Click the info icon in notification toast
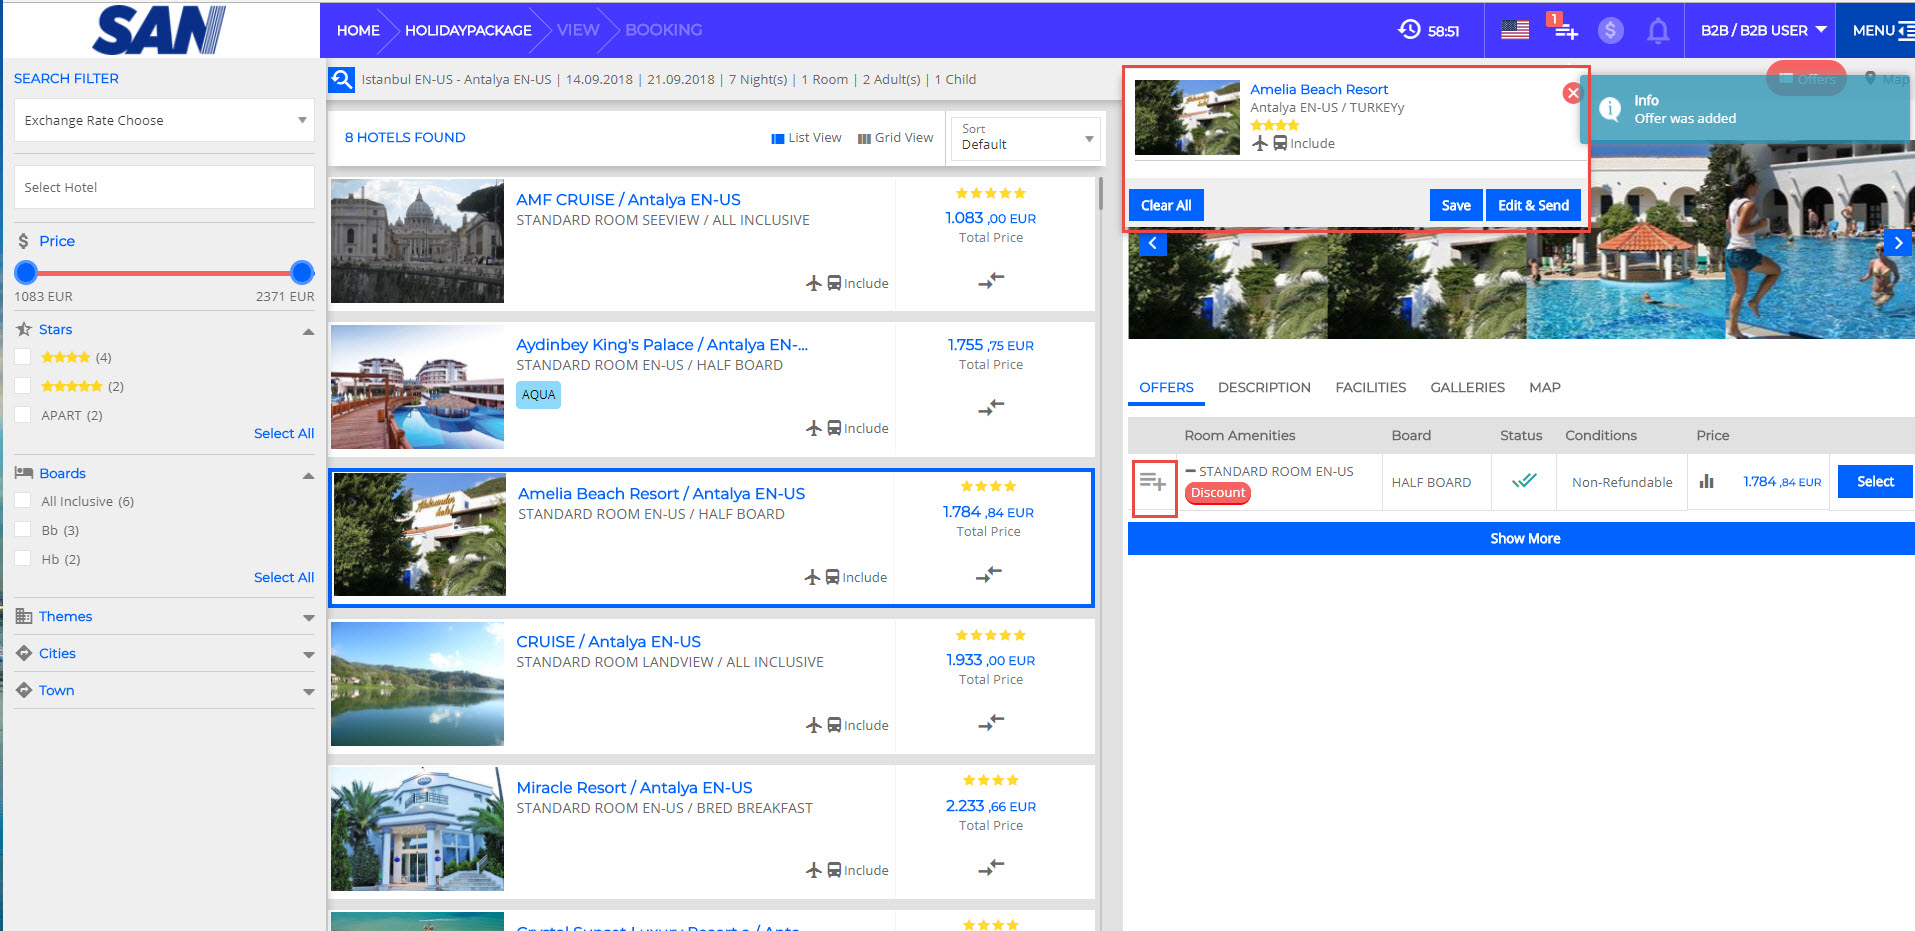This screenshot has width=1915, height=931. [1610, 109]
